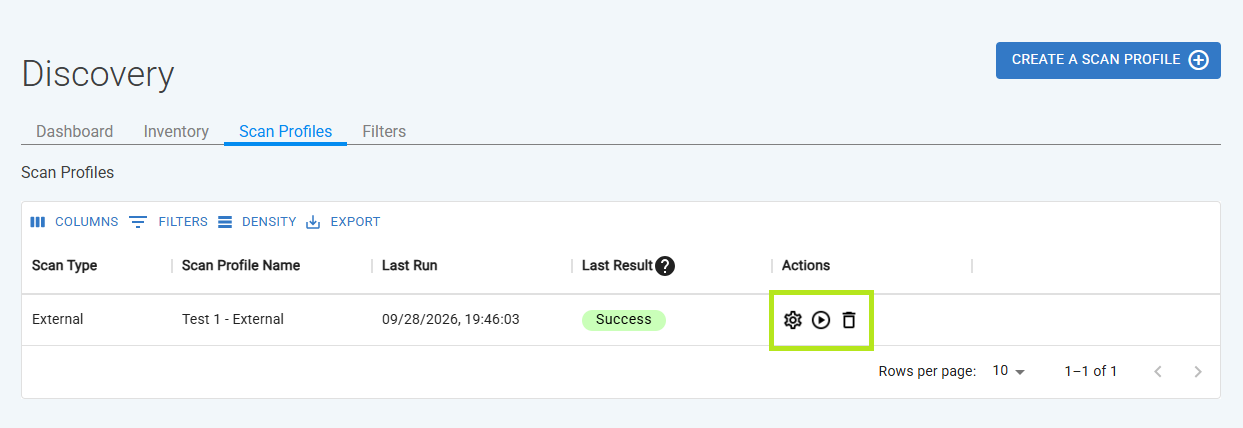Sort by Last Run column header
This screenshot has width=1243, height=428.
(x=409, y=266)
